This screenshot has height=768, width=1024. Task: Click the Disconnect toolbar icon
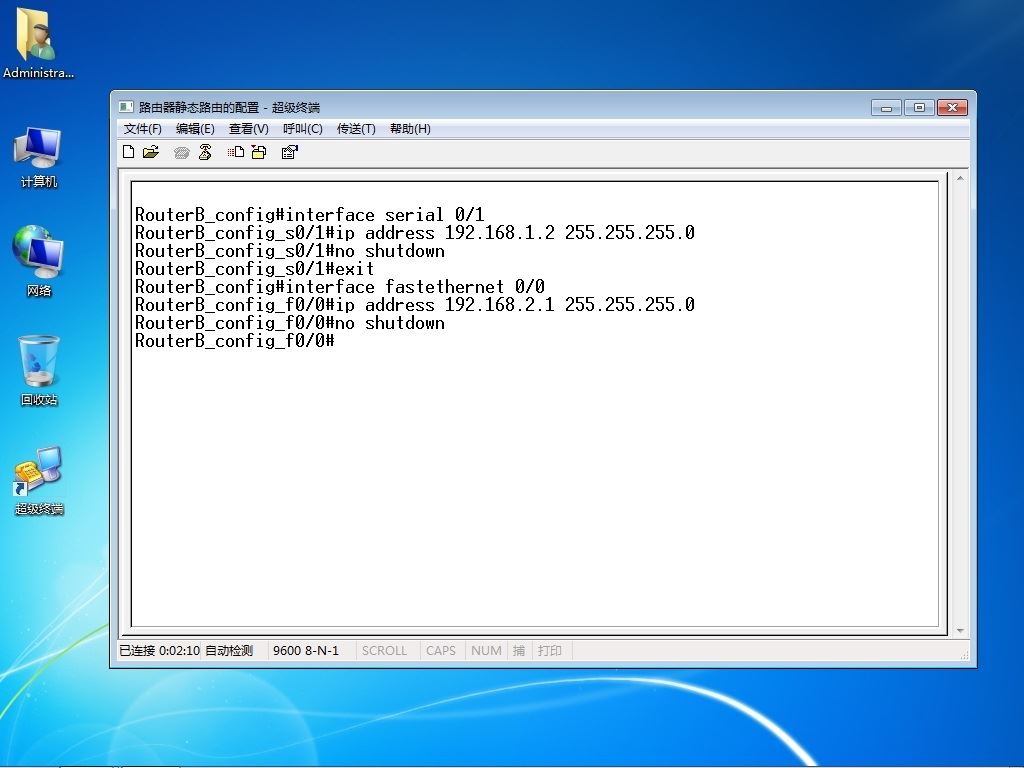pos(205,152)
